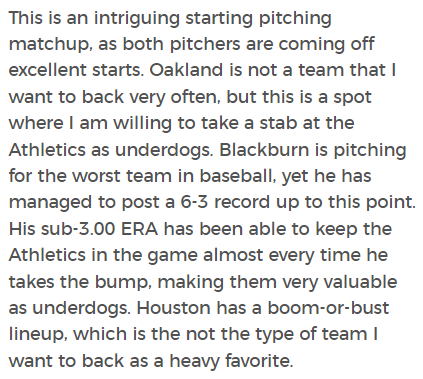423x379 pixels.
Task: Click the word "baseball"
Action: click(x=236, y=176)
